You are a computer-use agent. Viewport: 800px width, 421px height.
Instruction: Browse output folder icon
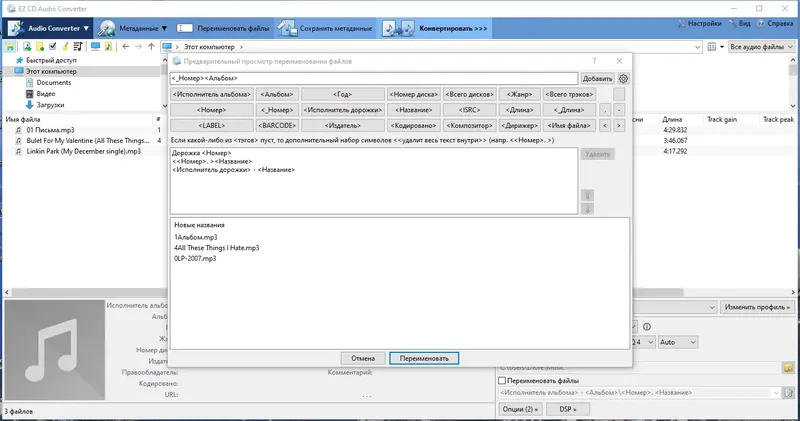pyautogui.click(x=788, y=367)
